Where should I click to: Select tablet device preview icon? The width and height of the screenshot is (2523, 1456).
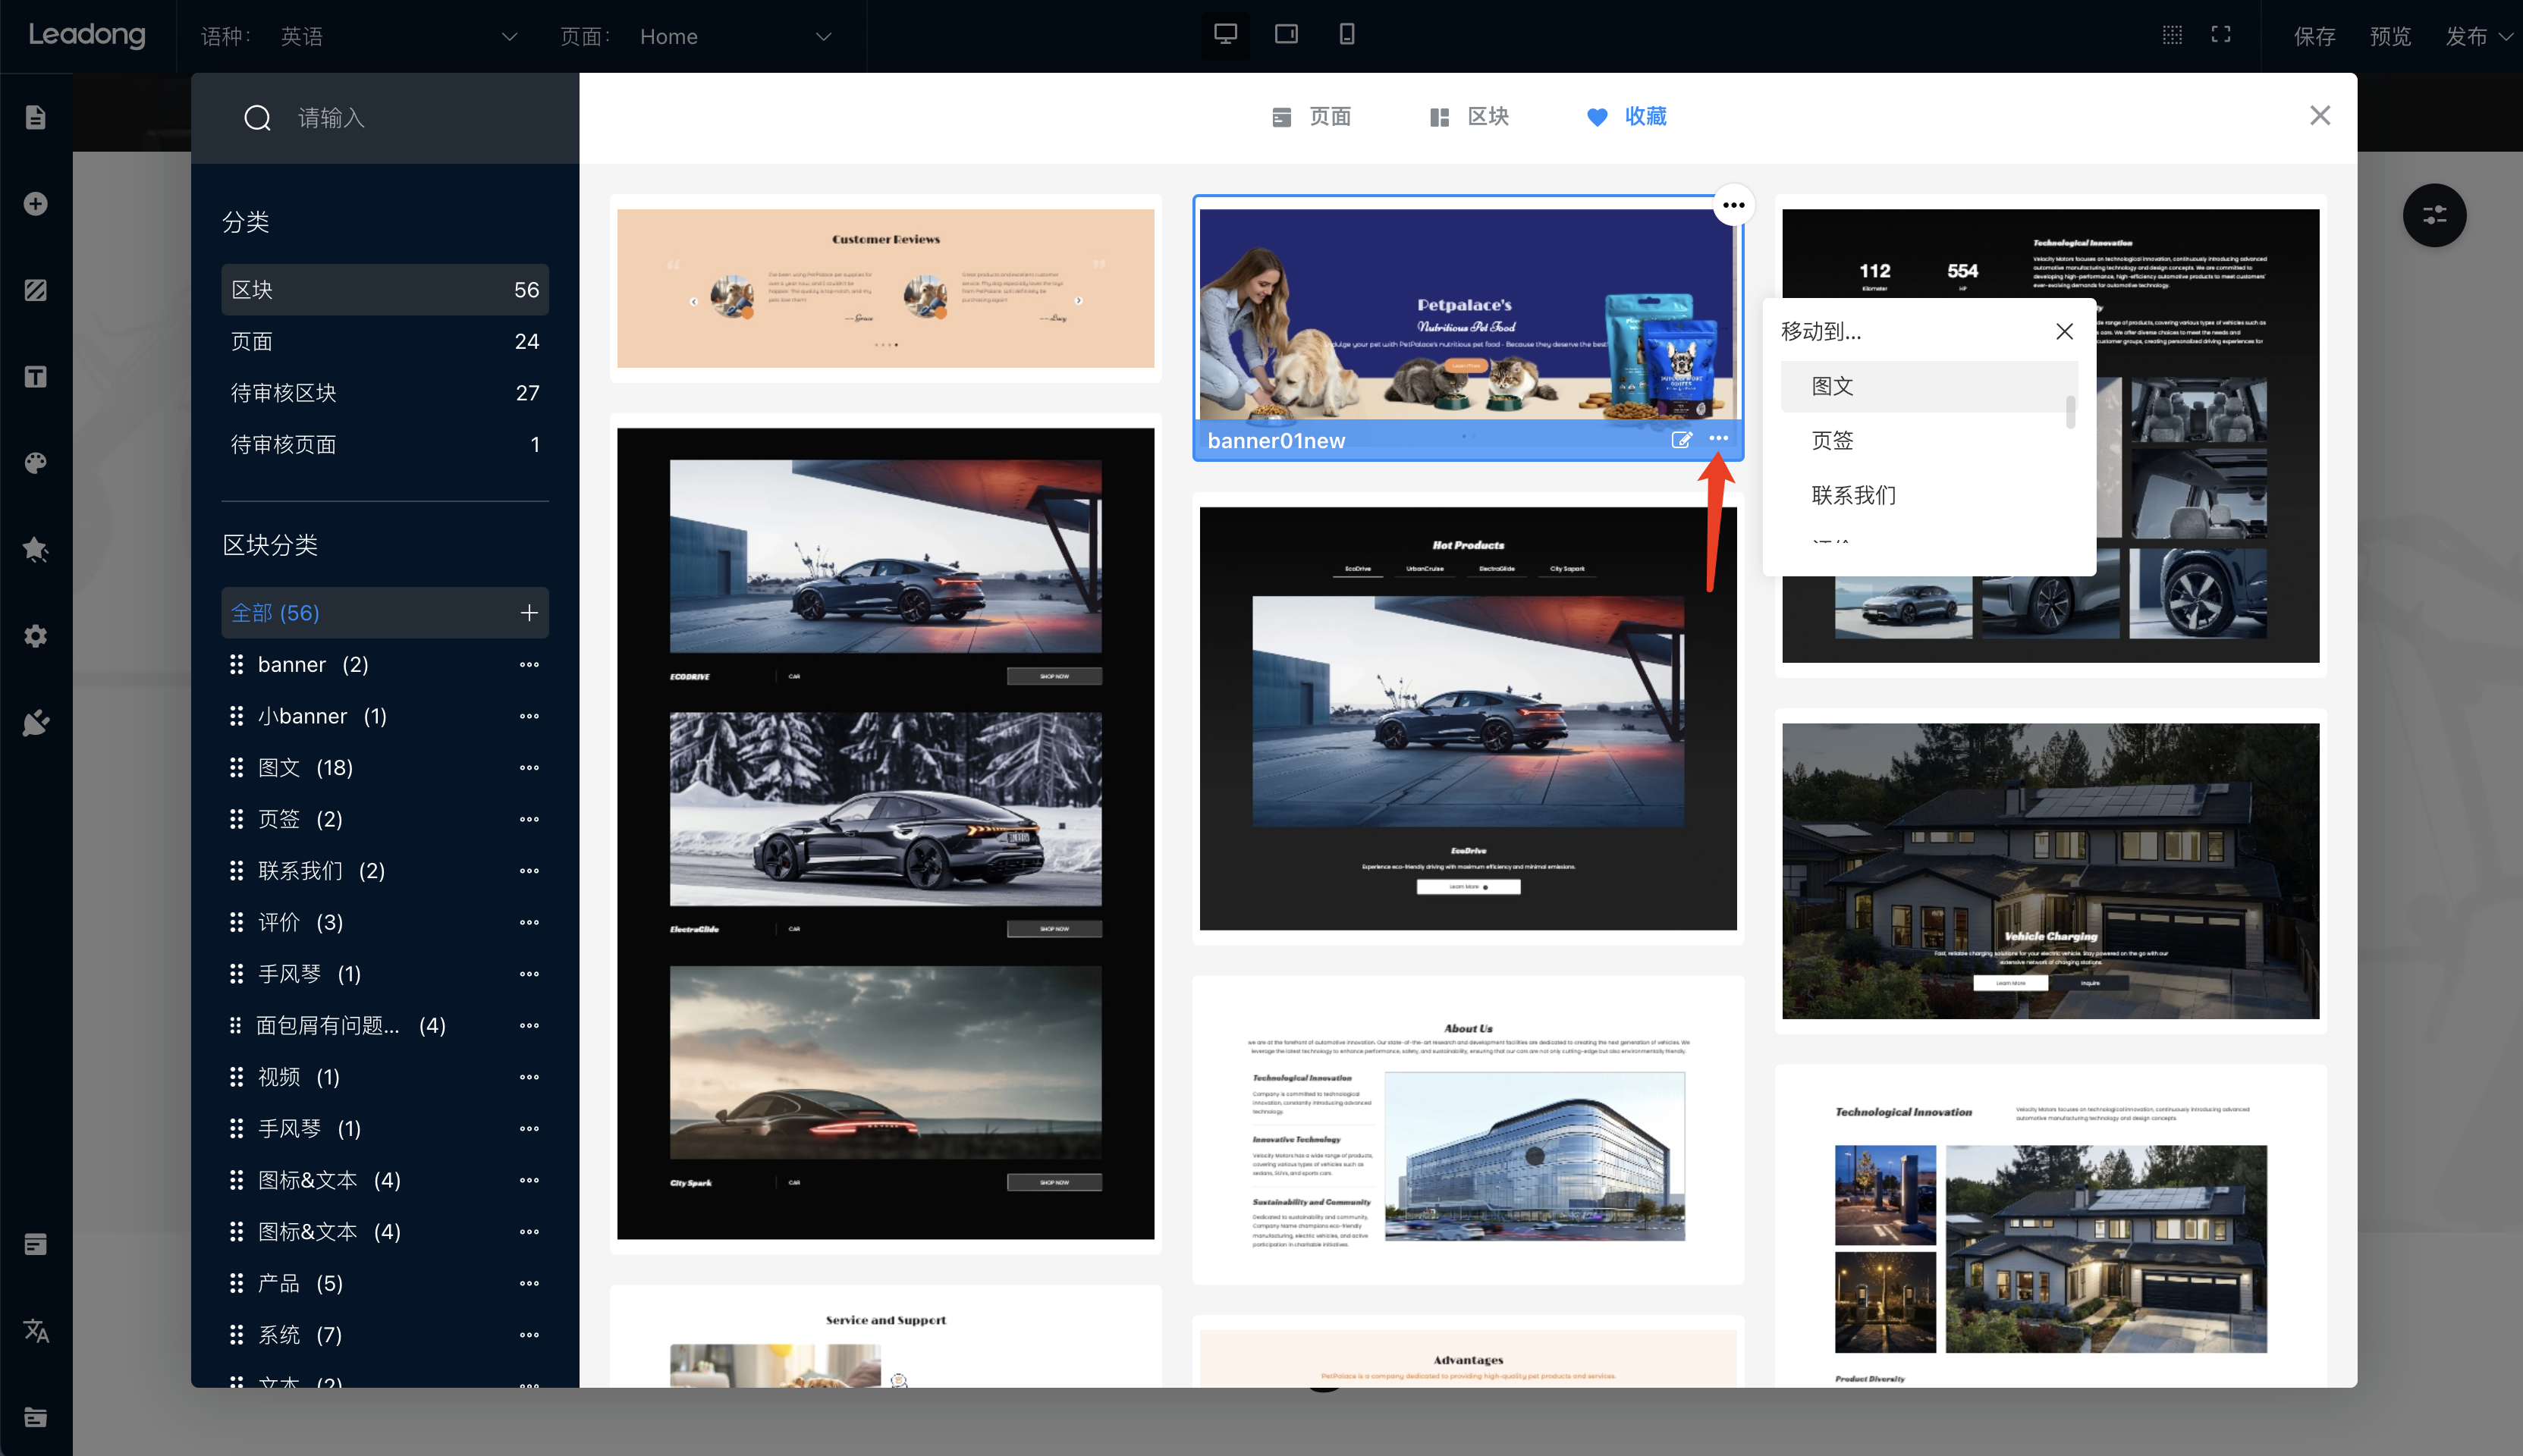point(1286,35)
